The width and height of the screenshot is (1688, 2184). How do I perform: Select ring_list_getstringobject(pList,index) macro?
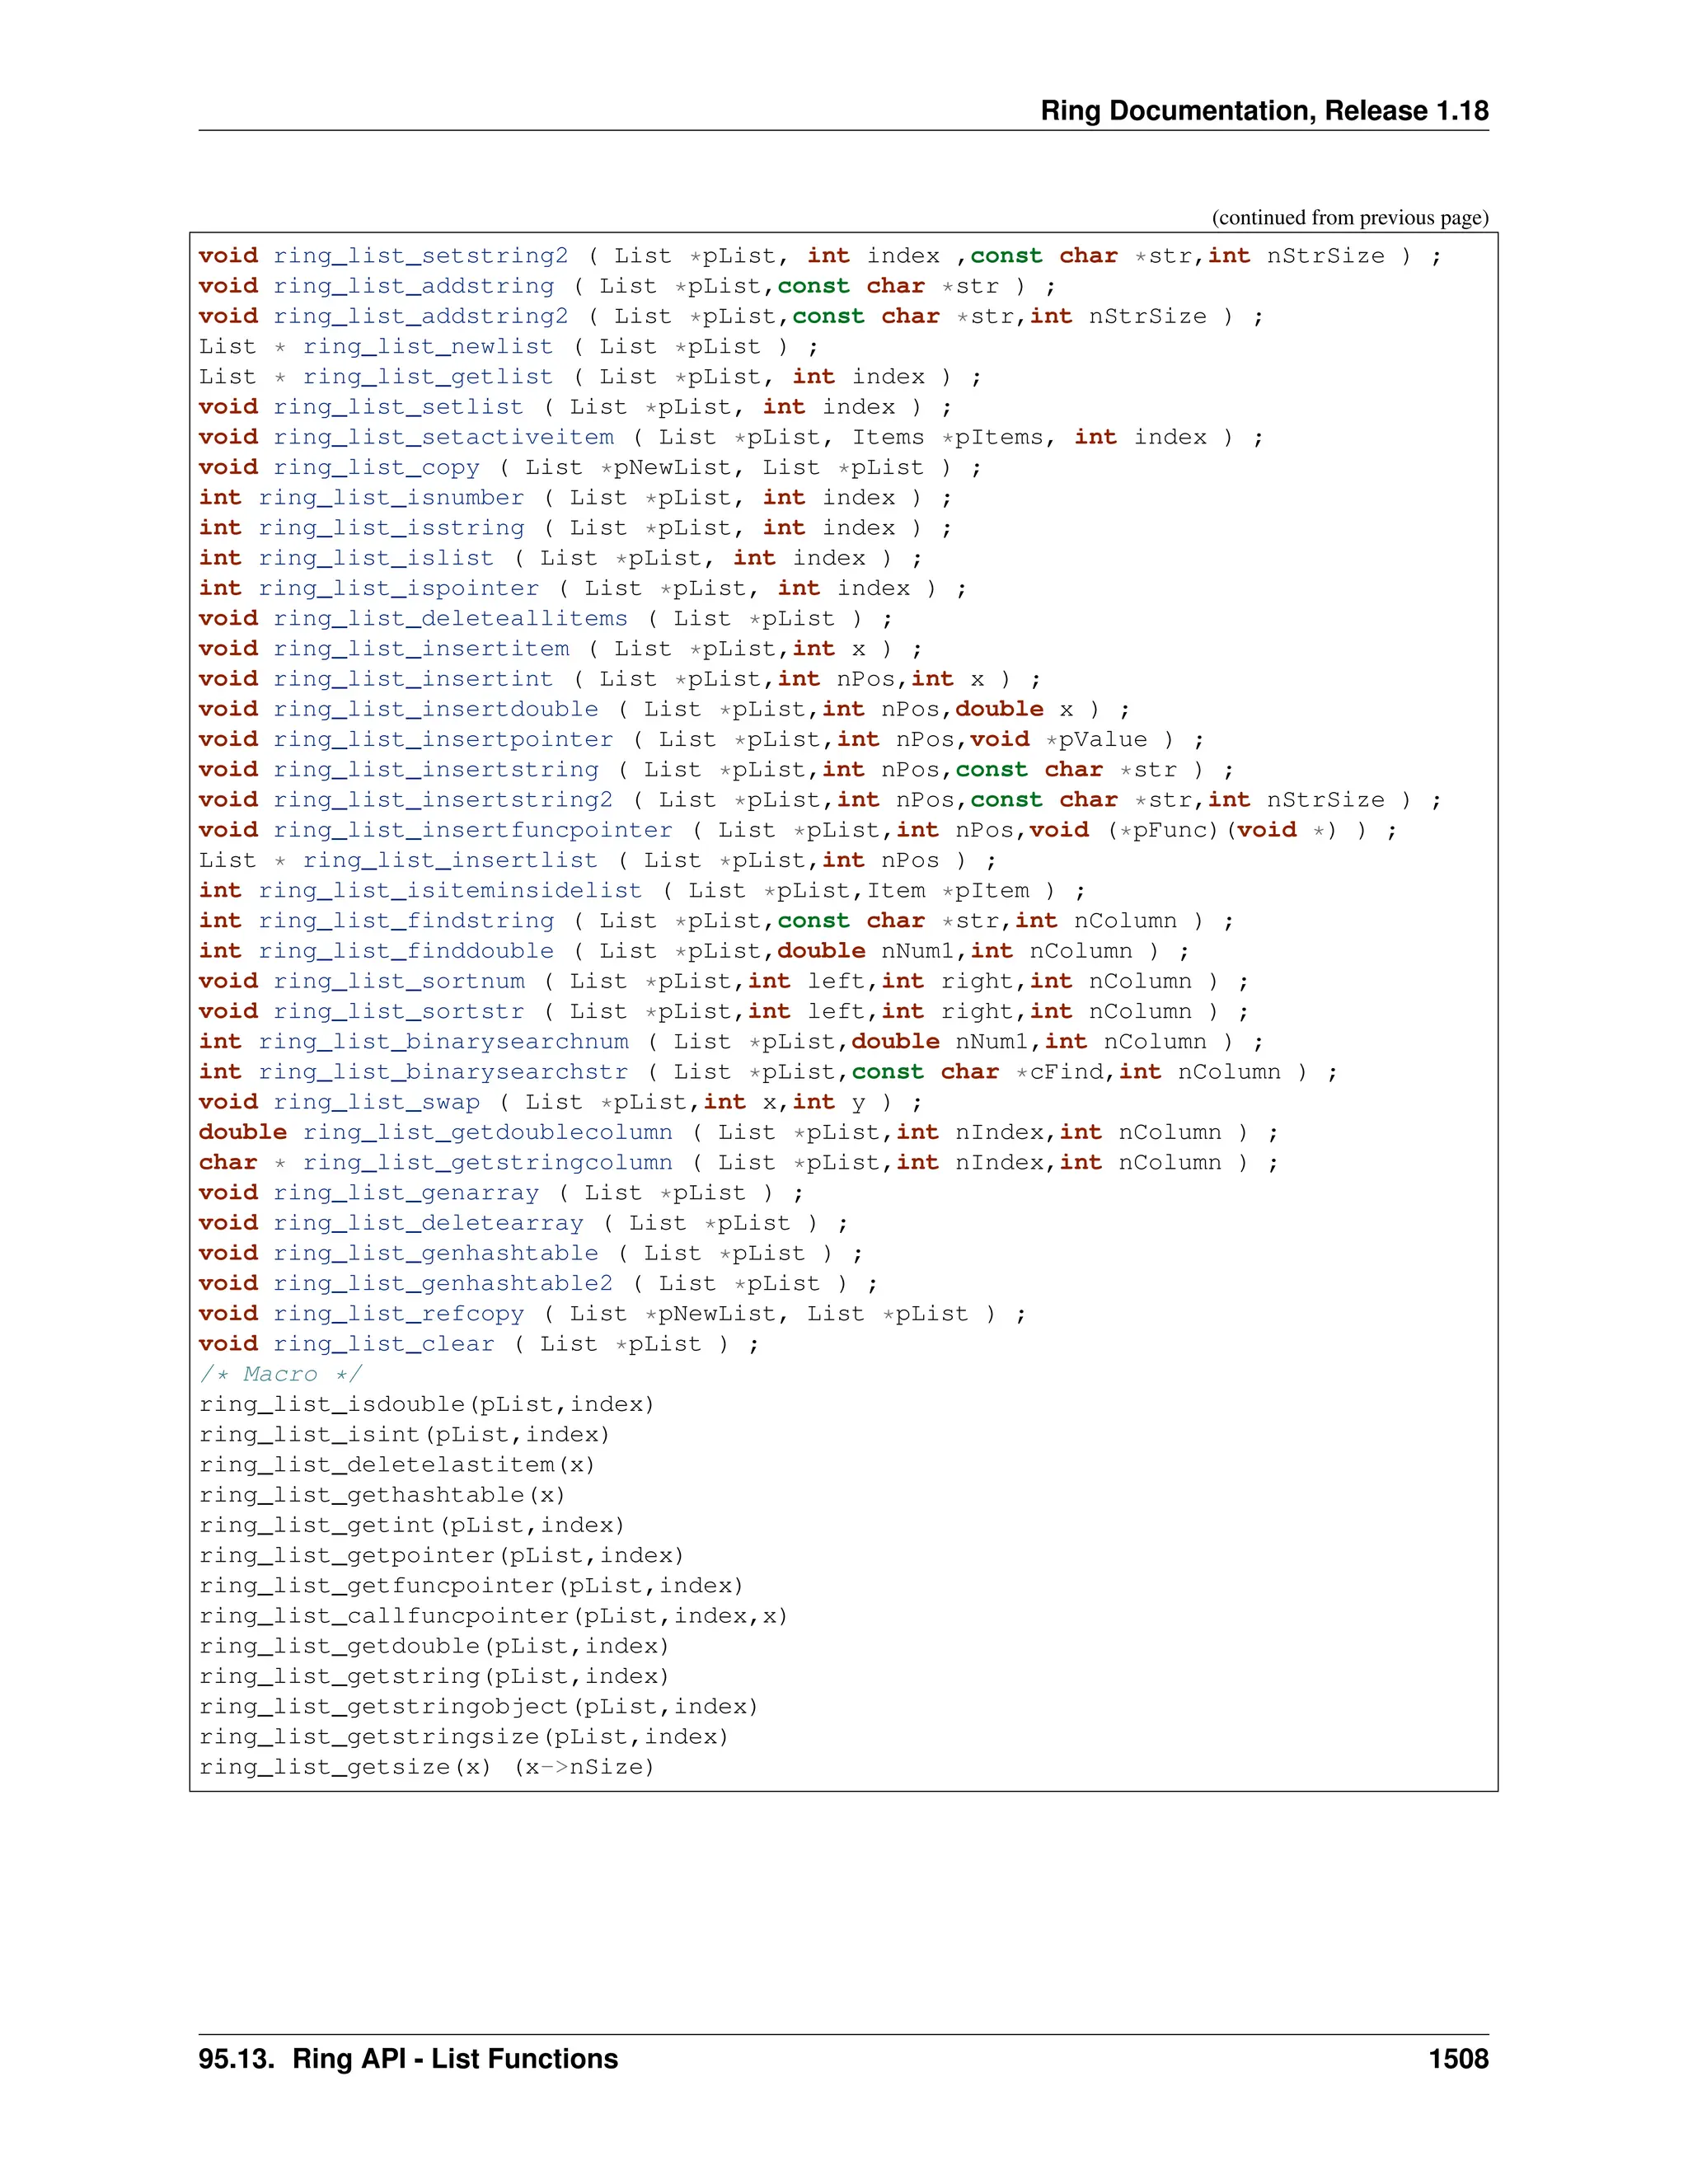coord(479,1707)
